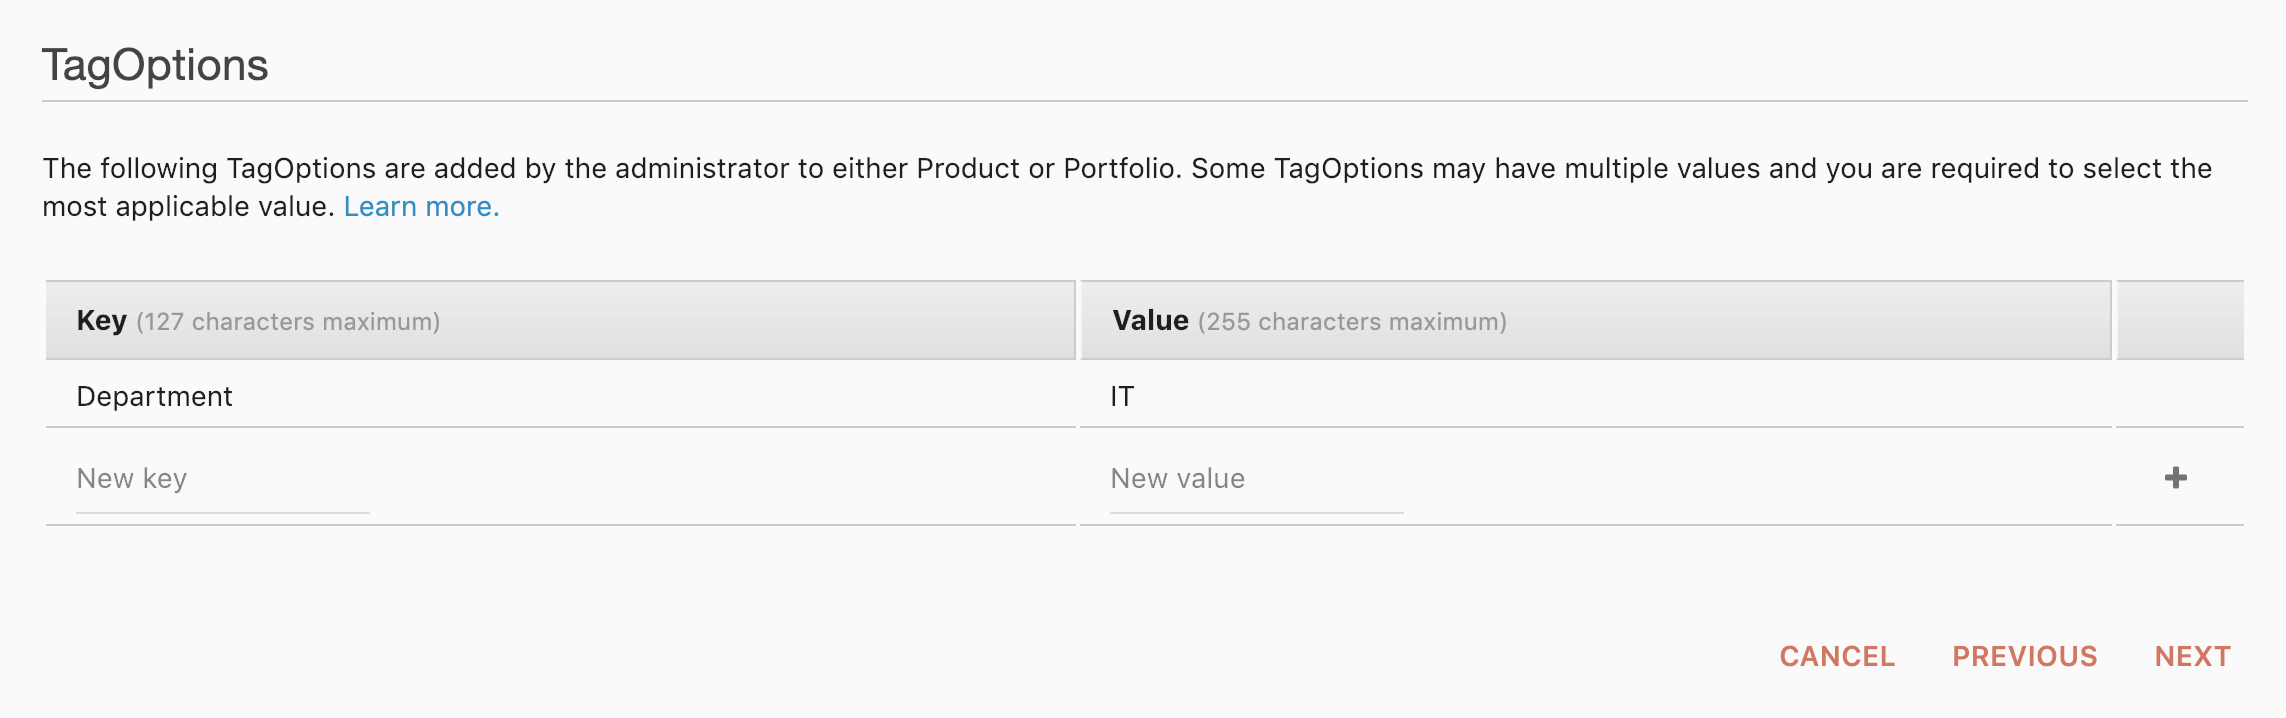Click Department to change the key
The width and height of the screenshot is (2286, 718).
(x=154, y=396)
